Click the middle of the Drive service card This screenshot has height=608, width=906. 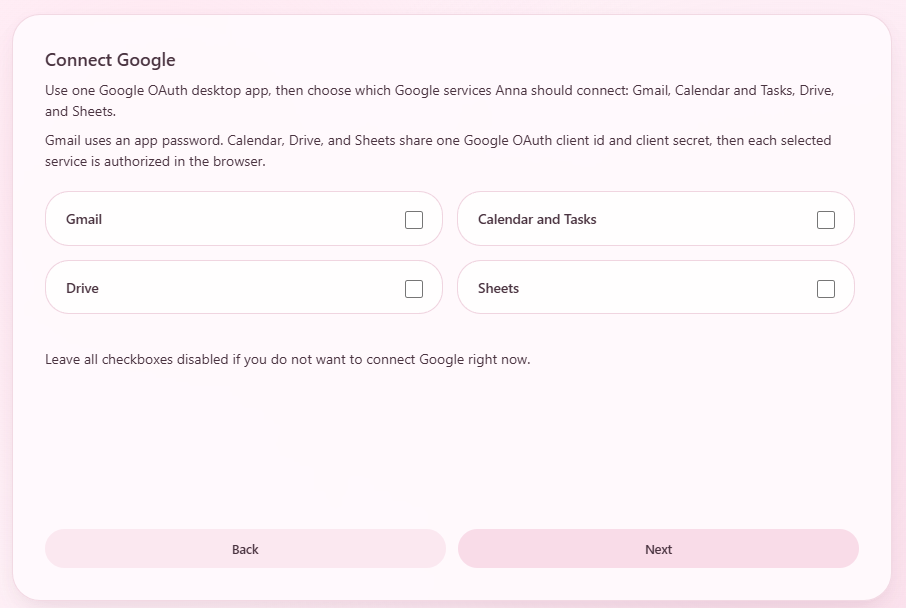point(243,288)
